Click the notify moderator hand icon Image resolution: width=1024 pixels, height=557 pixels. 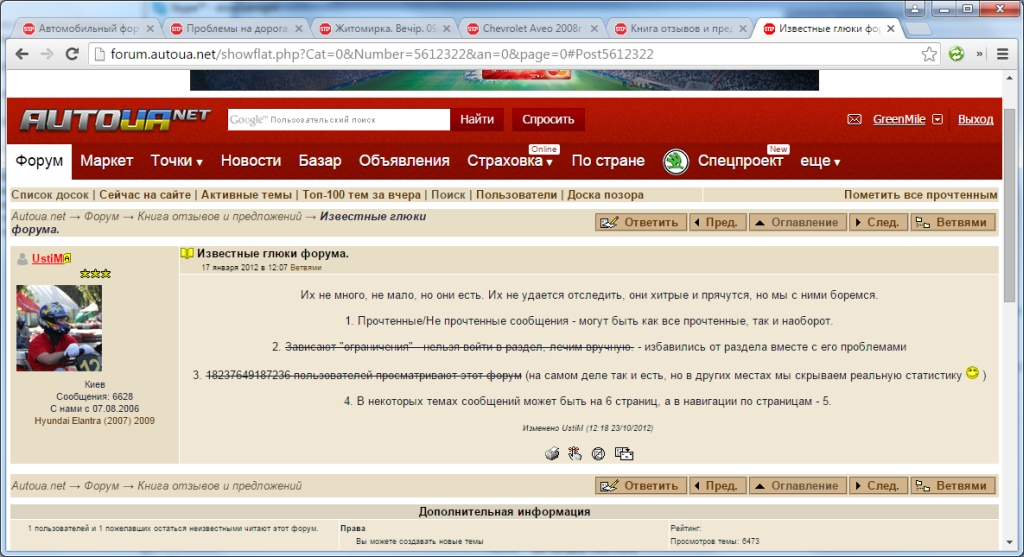click(575, 453)
